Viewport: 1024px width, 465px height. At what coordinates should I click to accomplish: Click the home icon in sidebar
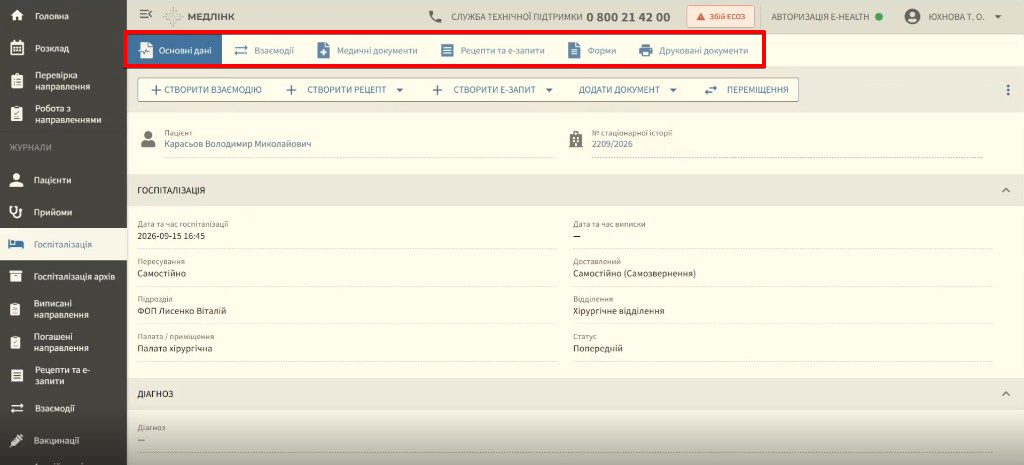[18, 16]
